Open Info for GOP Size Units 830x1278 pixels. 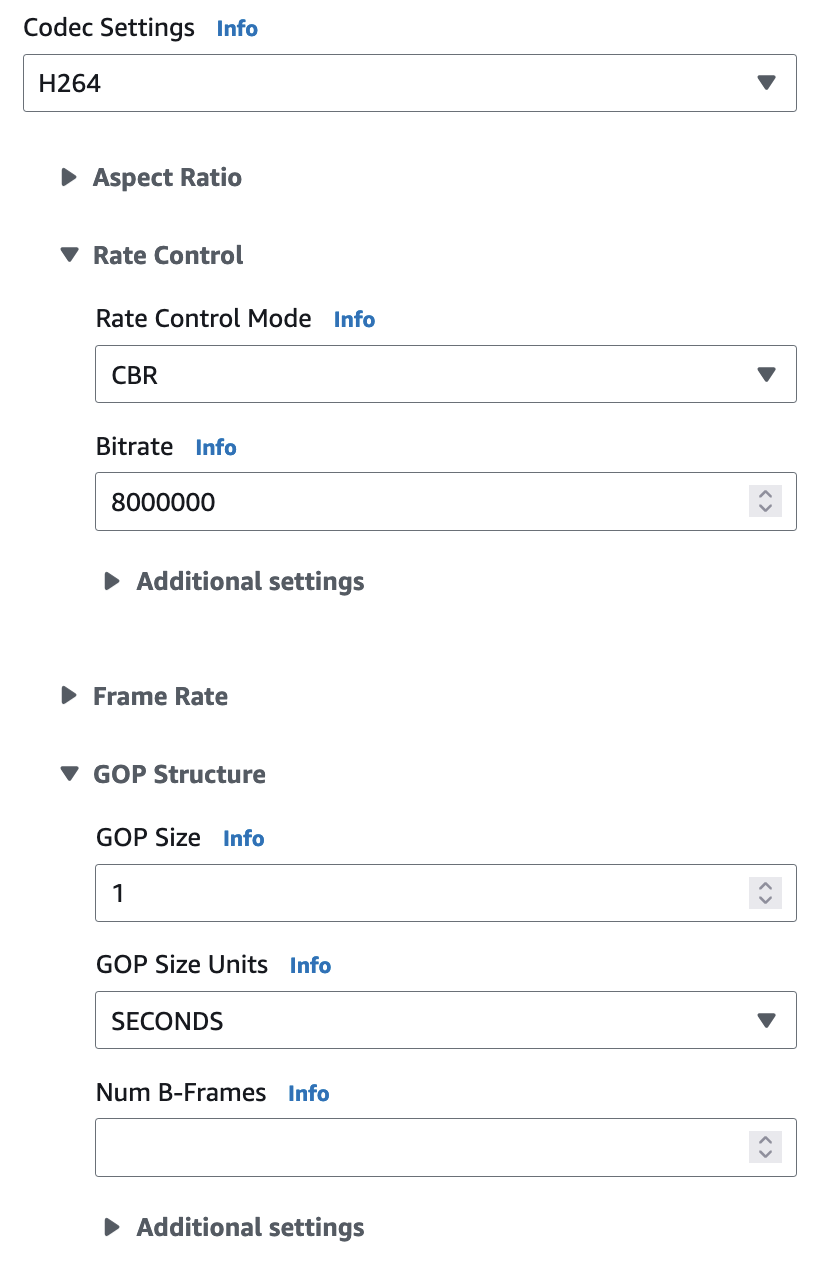click(x=310, y=966)
